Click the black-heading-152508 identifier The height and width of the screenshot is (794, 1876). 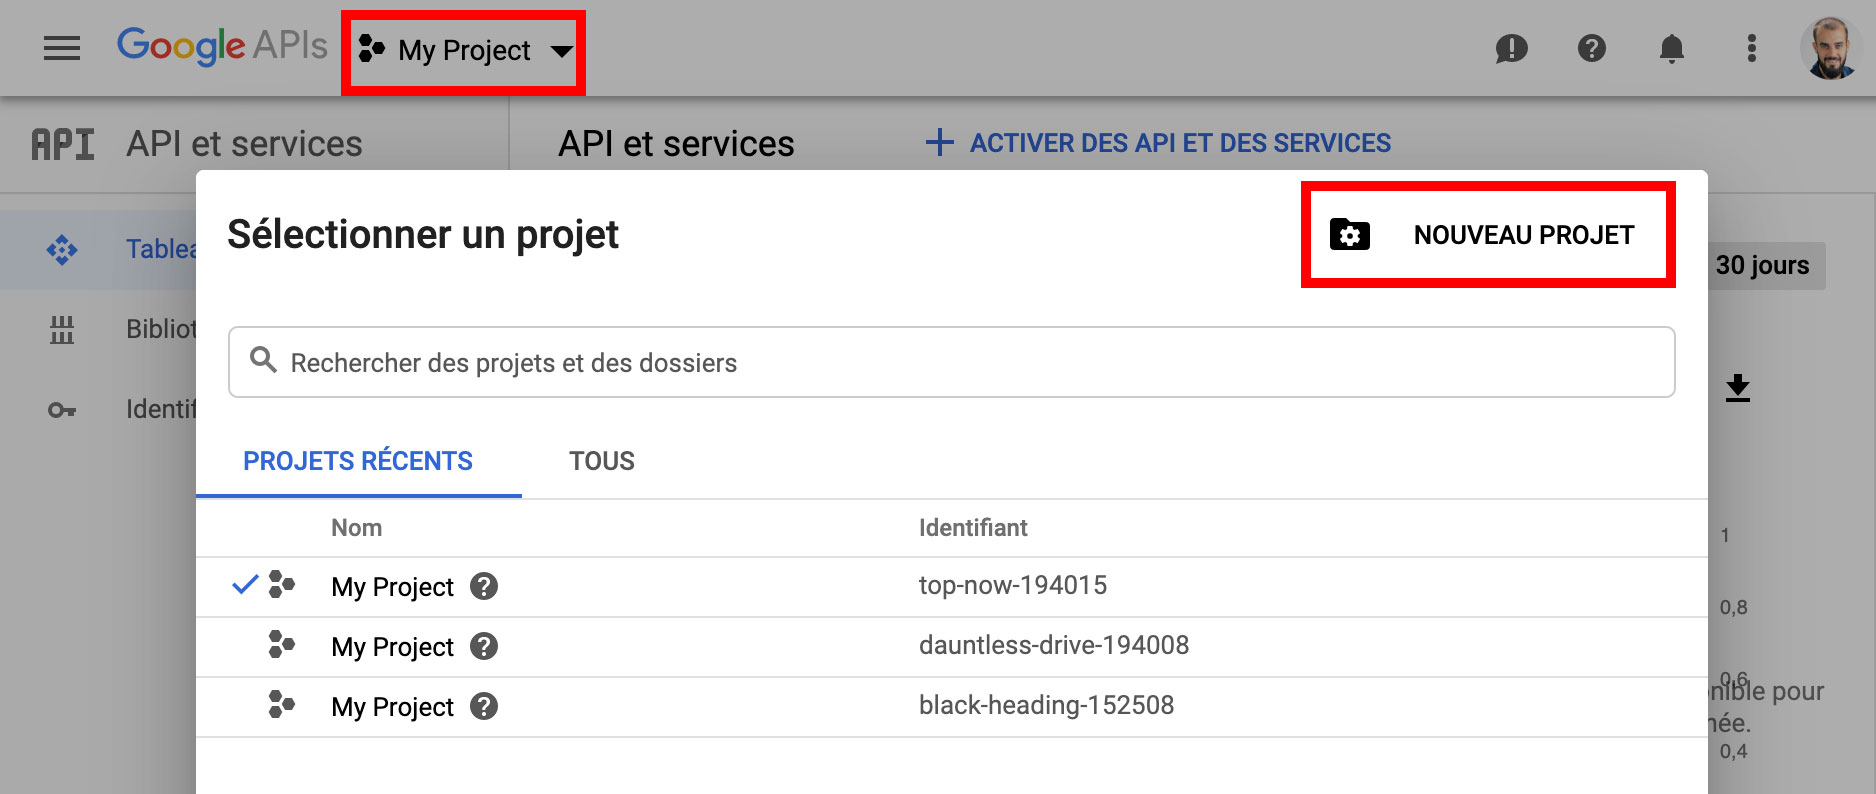[x=1046, y=706]
